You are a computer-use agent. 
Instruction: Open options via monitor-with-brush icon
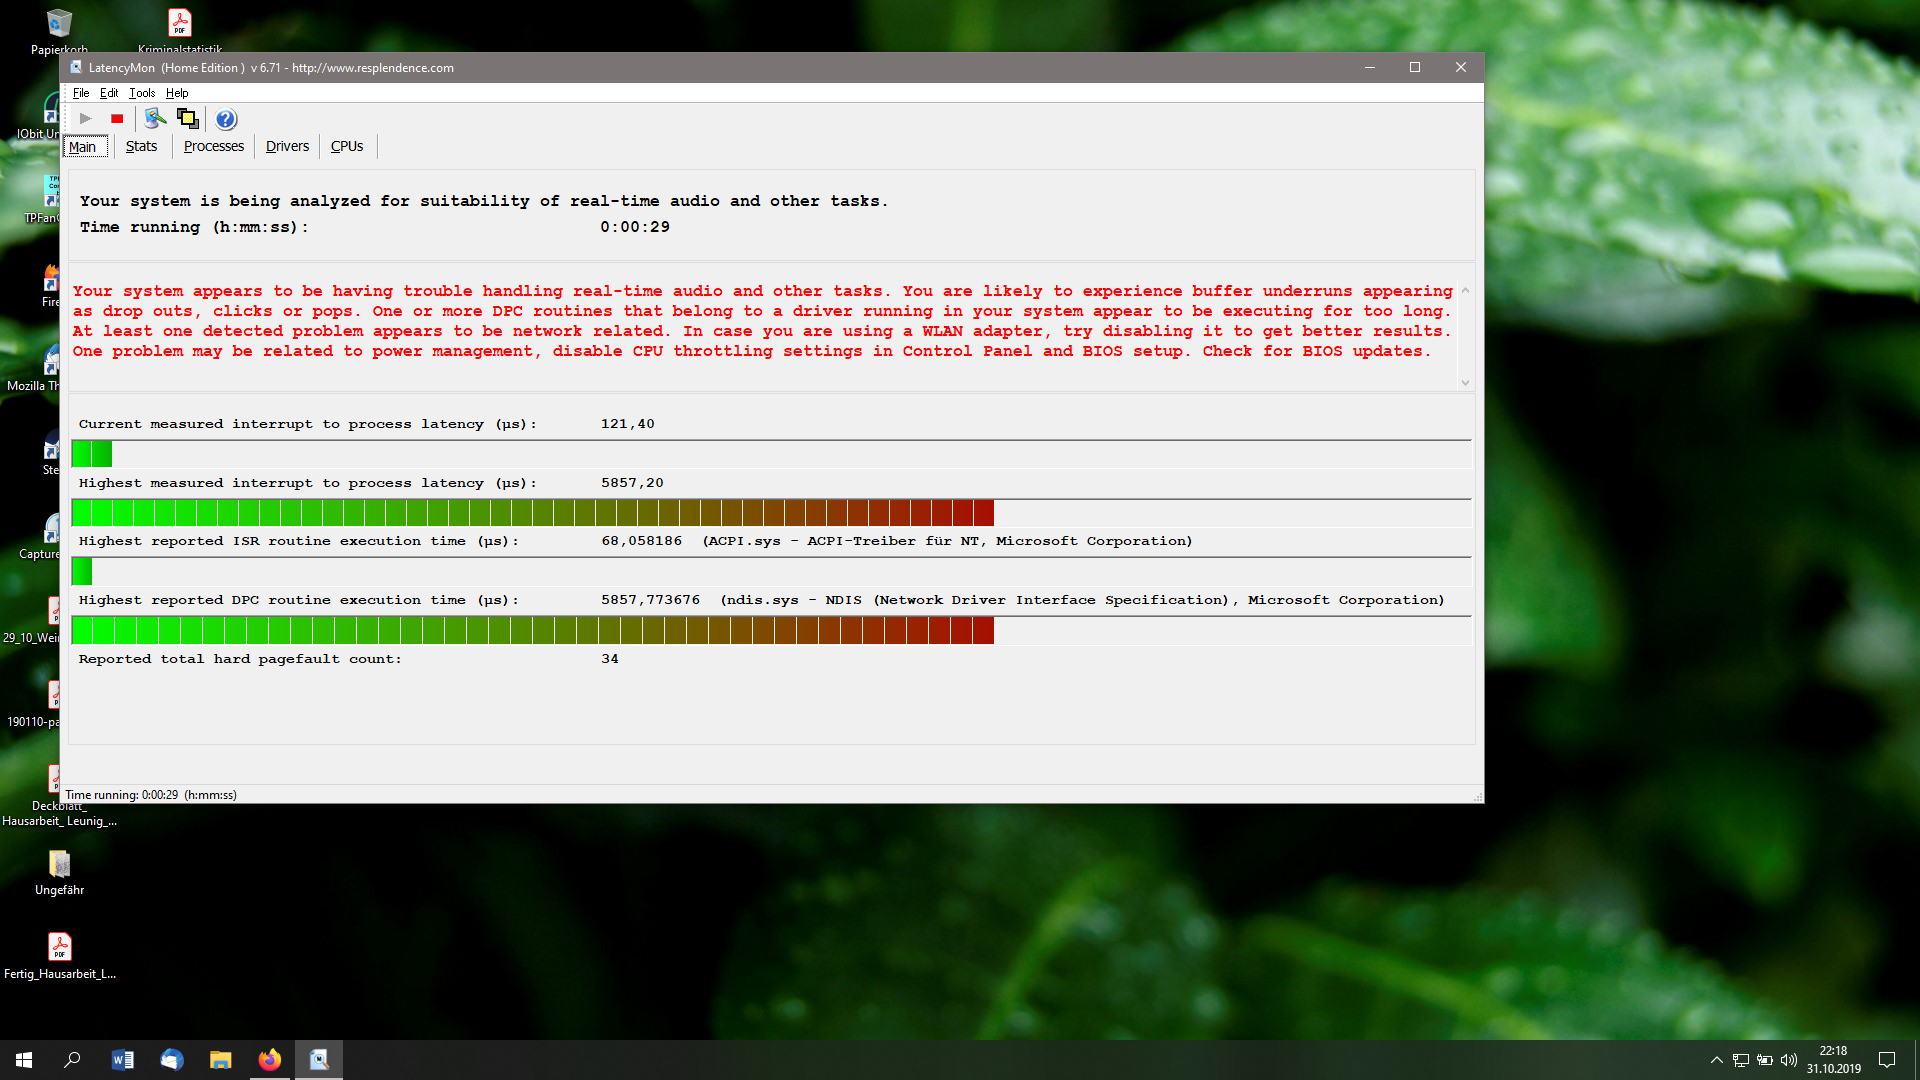tap(155, 119)
